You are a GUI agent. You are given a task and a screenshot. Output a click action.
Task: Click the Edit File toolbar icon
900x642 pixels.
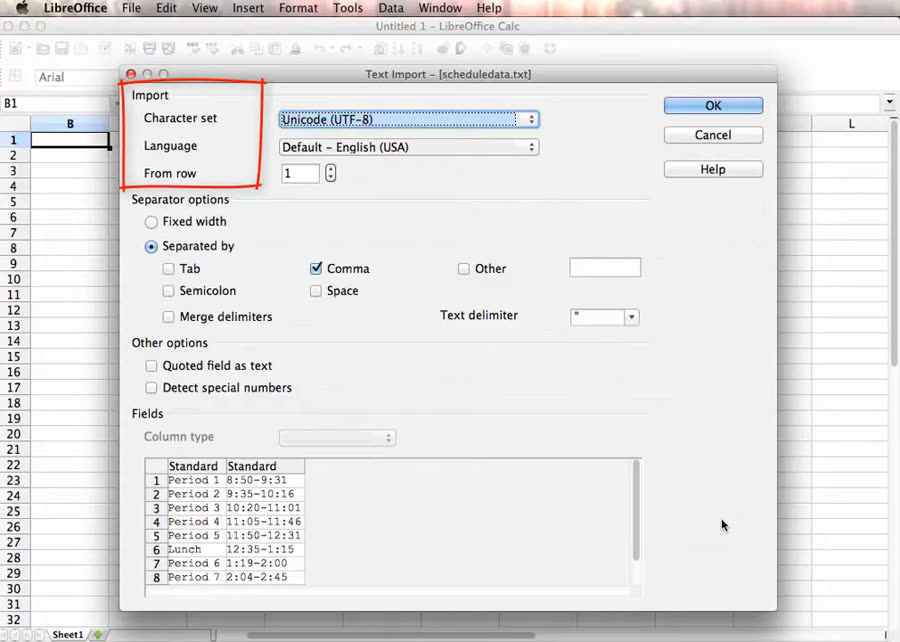[105, 49]
